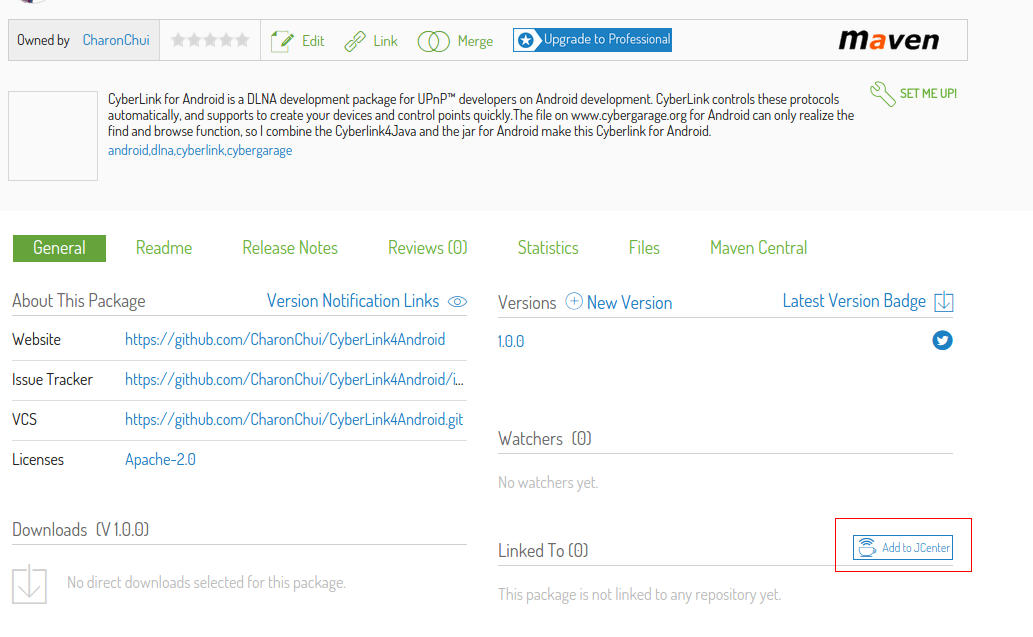Viewport: 1033px width, 637px height.
Task: Click the Link chain icon
Action: click(355, 41)
